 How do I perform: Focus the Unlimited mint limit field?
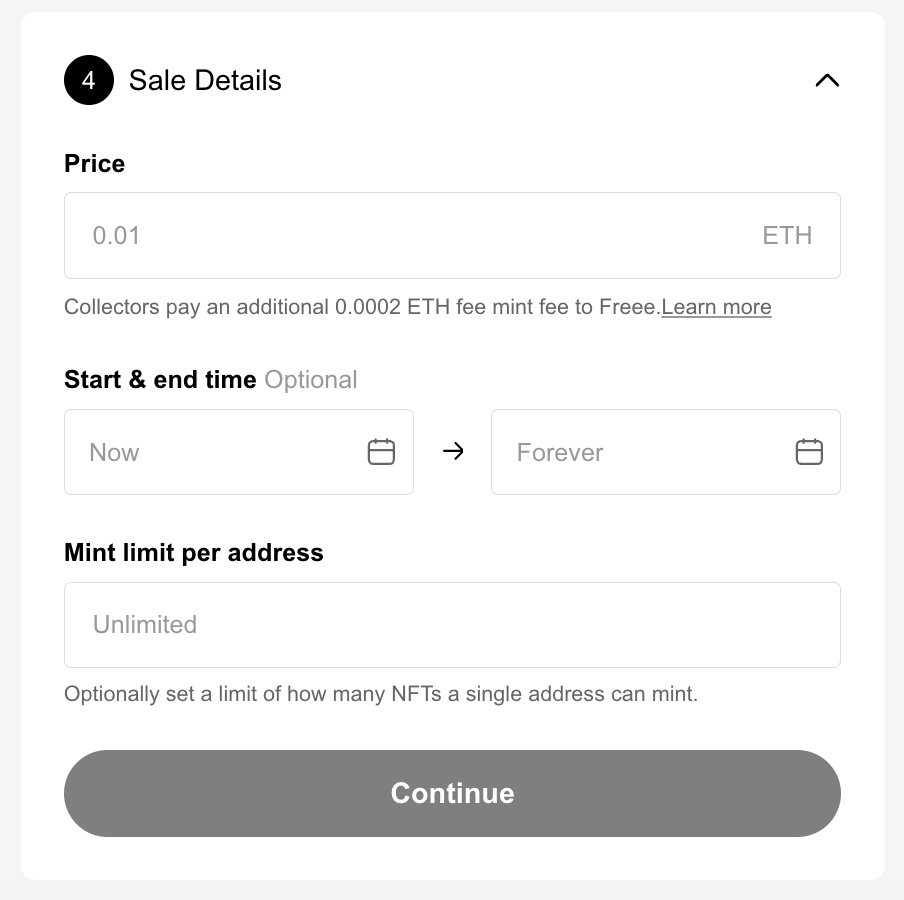[x=452, y=625]
